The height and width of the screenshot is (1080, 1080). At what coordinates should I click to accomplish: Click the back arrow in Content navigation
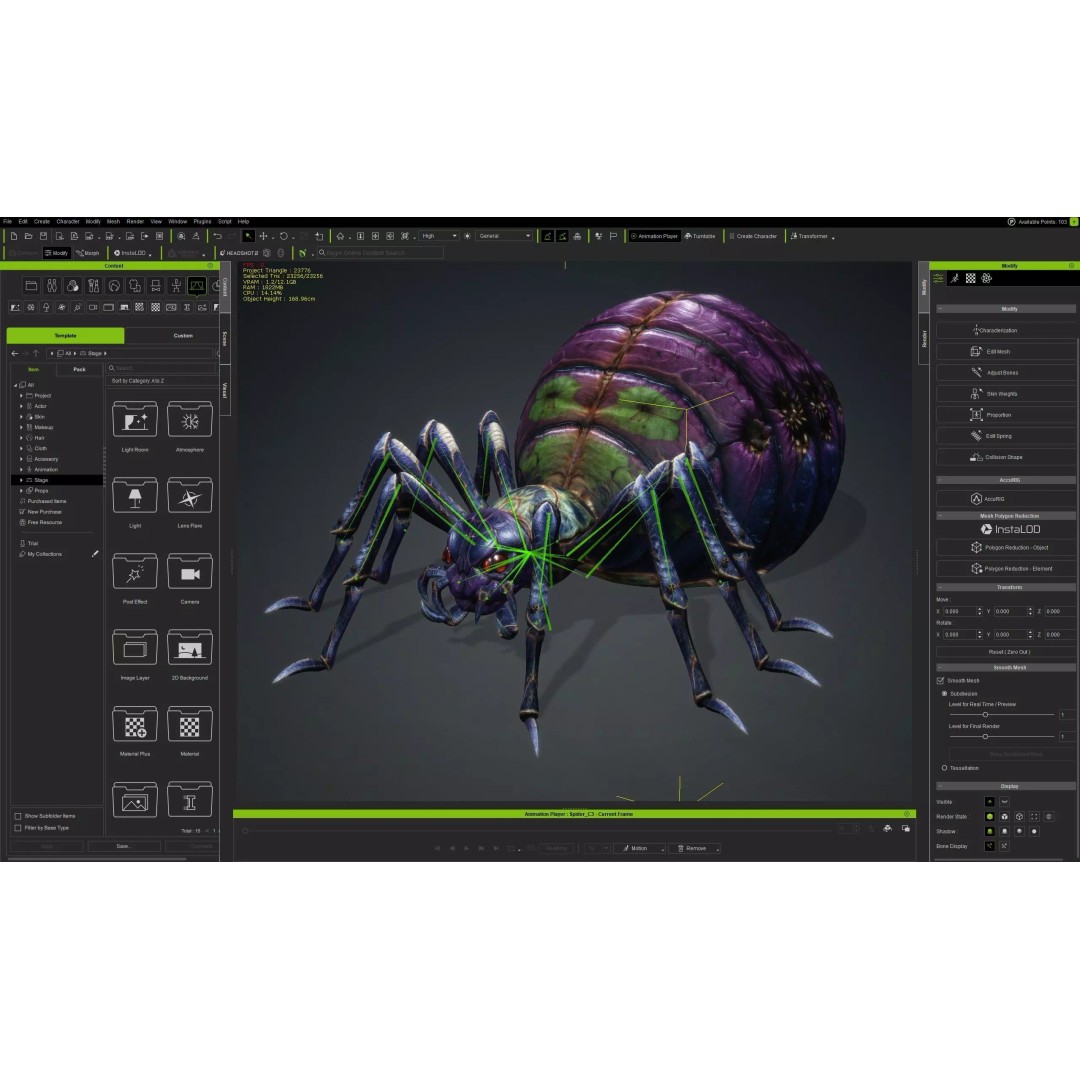point(14,353)
